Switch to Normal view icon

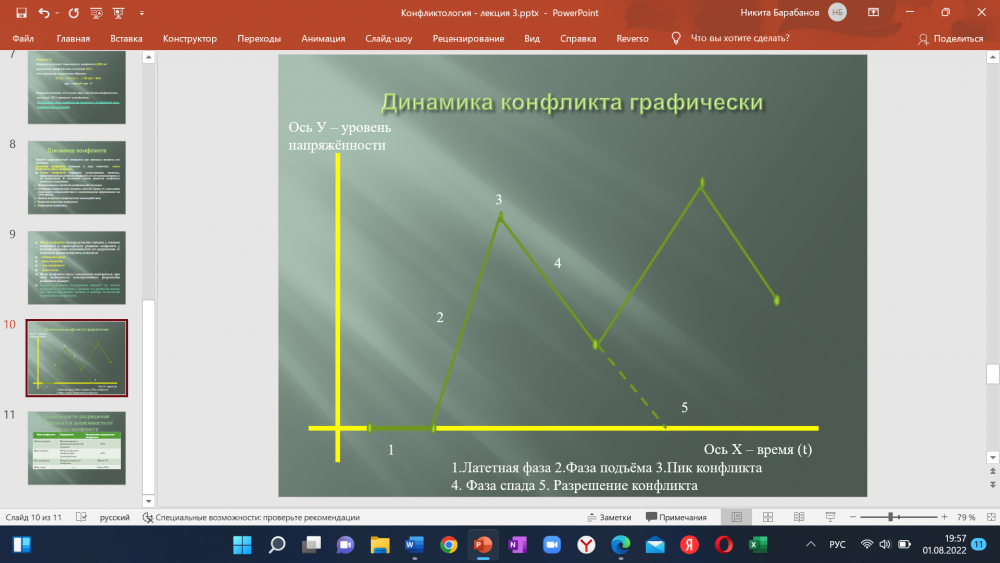click(737, 517)
